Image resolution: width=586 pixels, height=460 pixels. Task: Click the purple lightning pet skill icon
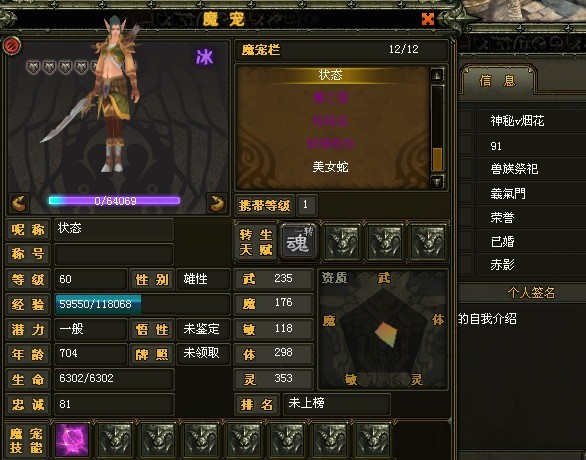(x=72, y=440)
